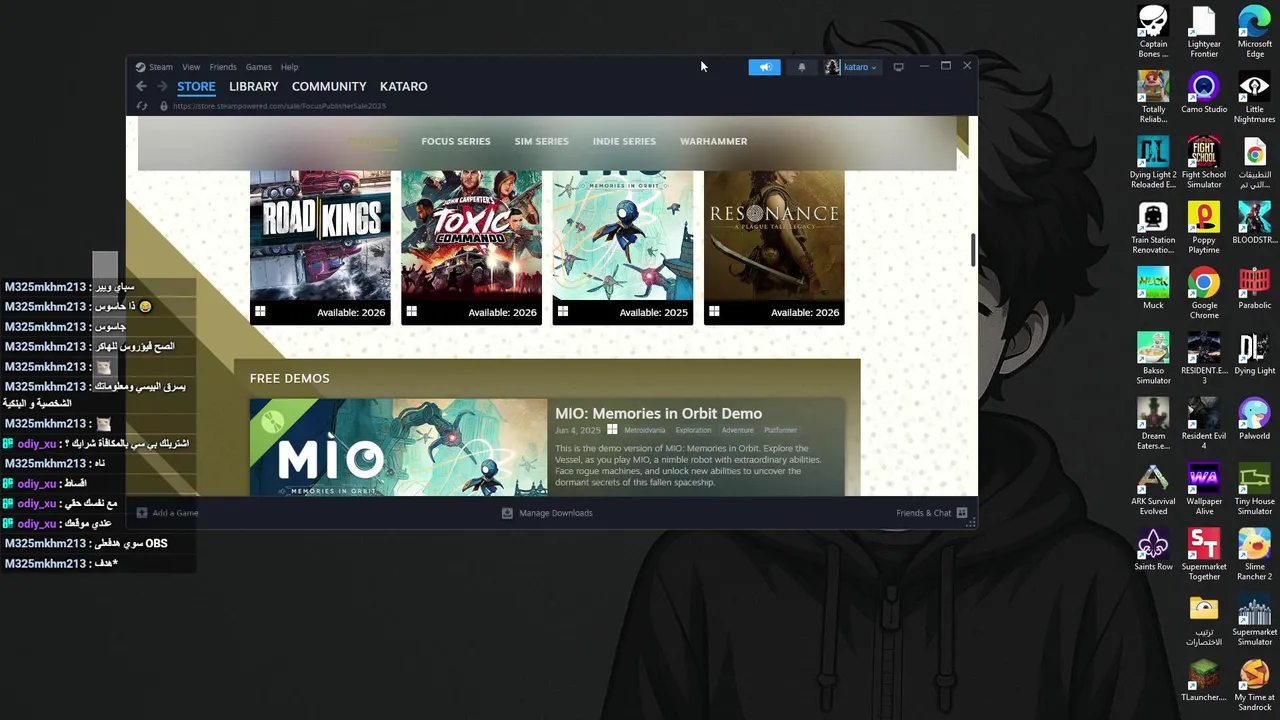This screenshot has width=1280, height=720.
Task: Click the store page vertical scrollbar
Action: tap(972, 251)
